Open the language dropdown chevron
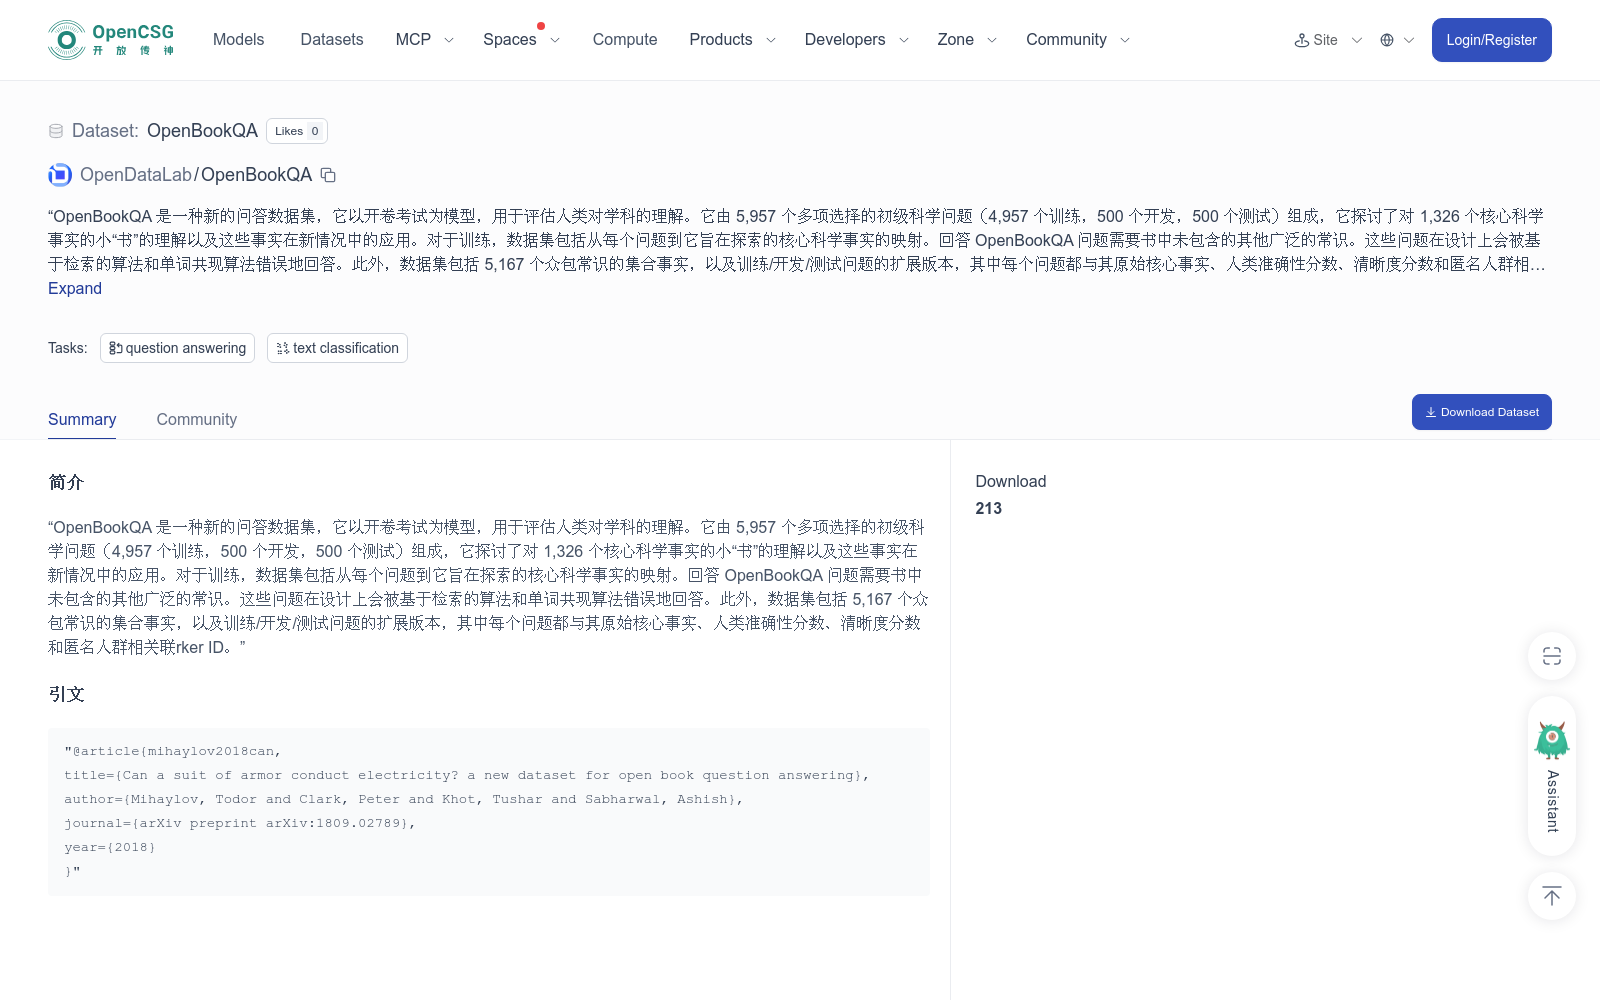 pos(1409,40)
